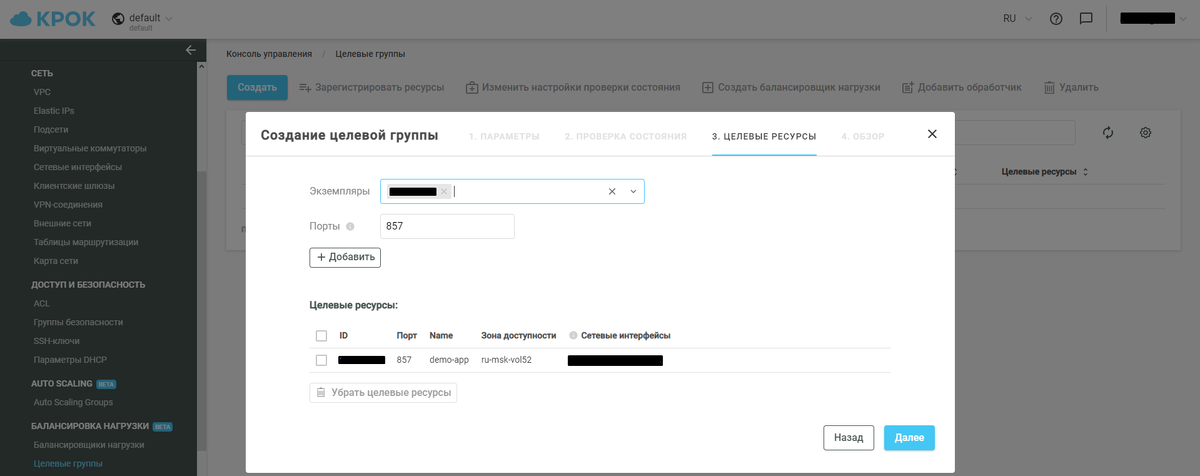Open table settings gear icon
Image resolution: width=1200 pixels, height=476 pixels.
click(1146, 132)
